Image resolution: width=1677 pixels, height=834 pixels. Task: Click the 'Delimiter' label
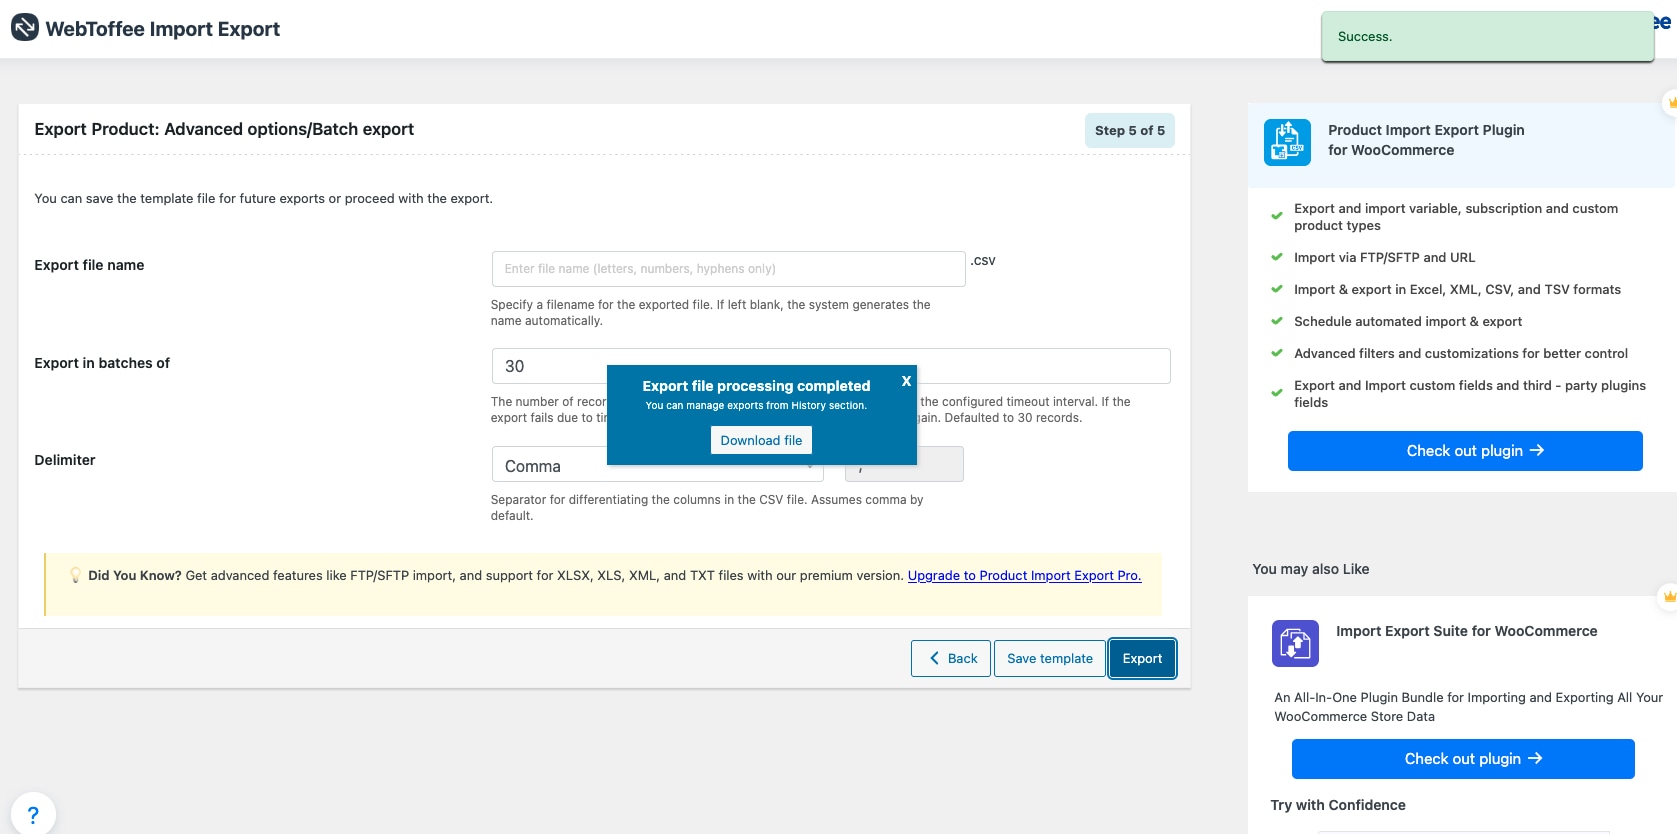(x=65, y=460)
